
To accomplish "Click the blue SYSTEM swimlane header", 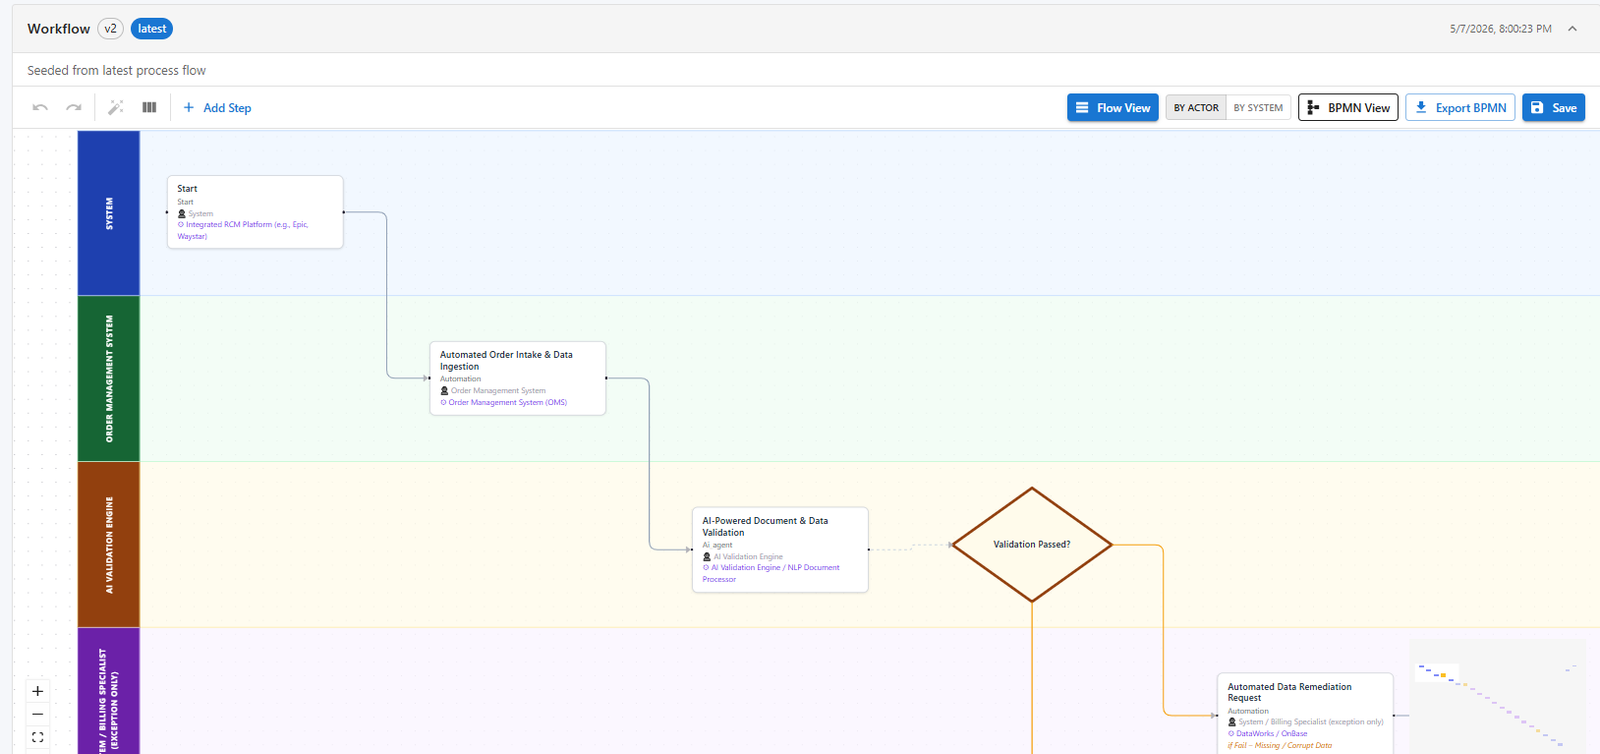I will (109, 213).
